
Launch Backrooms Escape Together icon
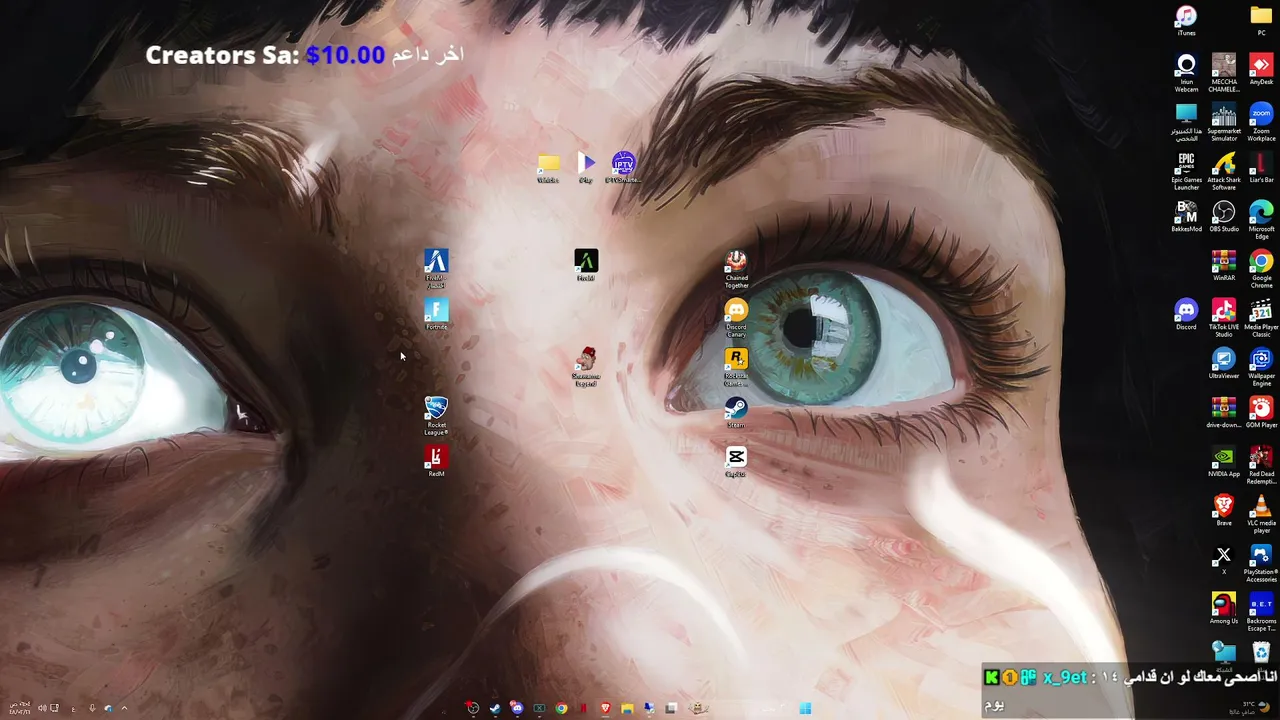tap(1261, 613)
